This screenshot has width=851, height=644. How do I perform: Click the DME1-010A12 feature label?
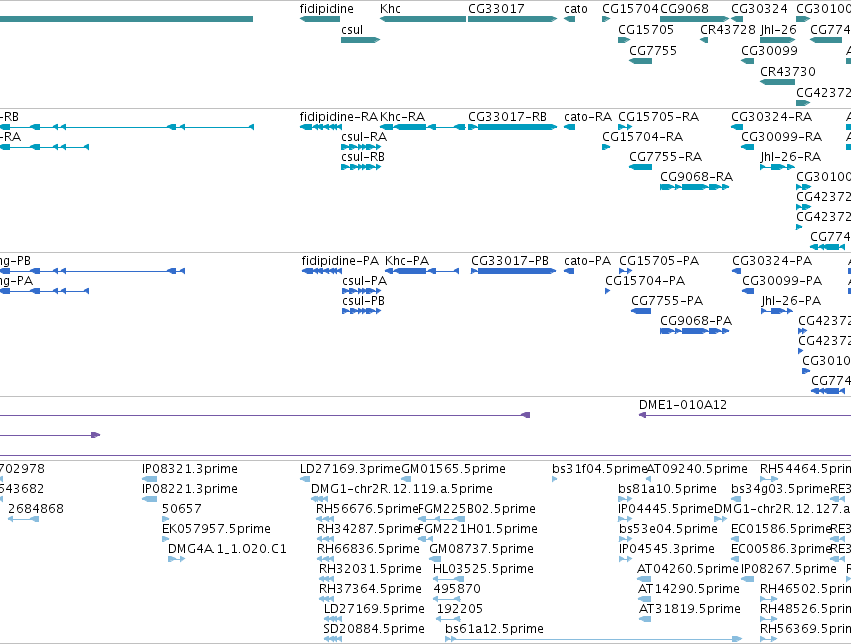coord(683,405)
